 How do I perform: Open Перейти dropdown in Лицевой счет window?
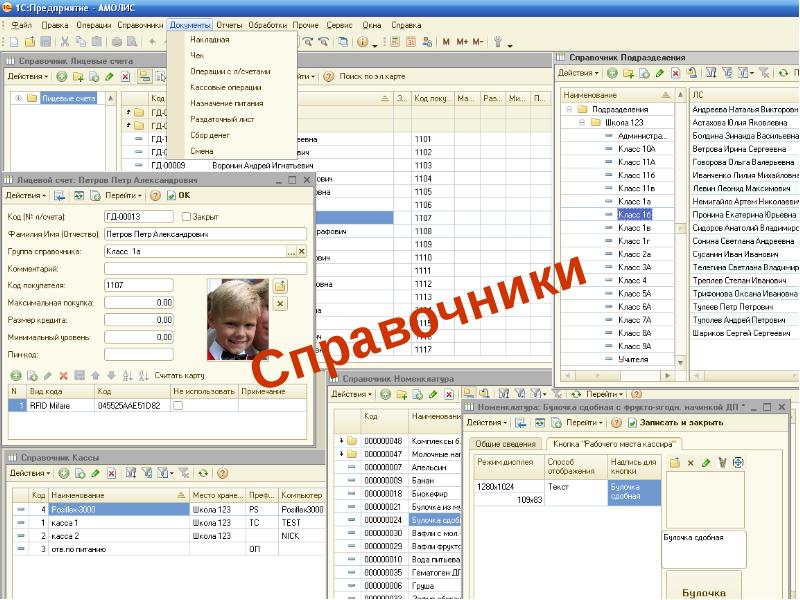123,195
